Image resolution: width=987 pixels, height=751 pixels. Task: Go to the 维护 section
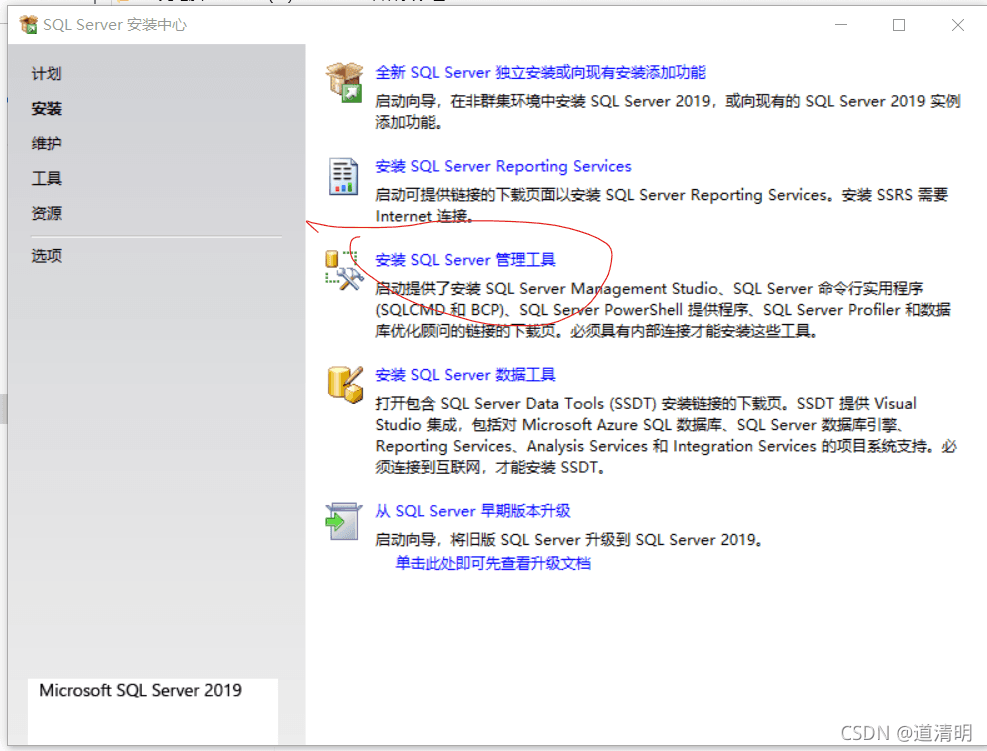pyautogui.click(x=47, y=144)
